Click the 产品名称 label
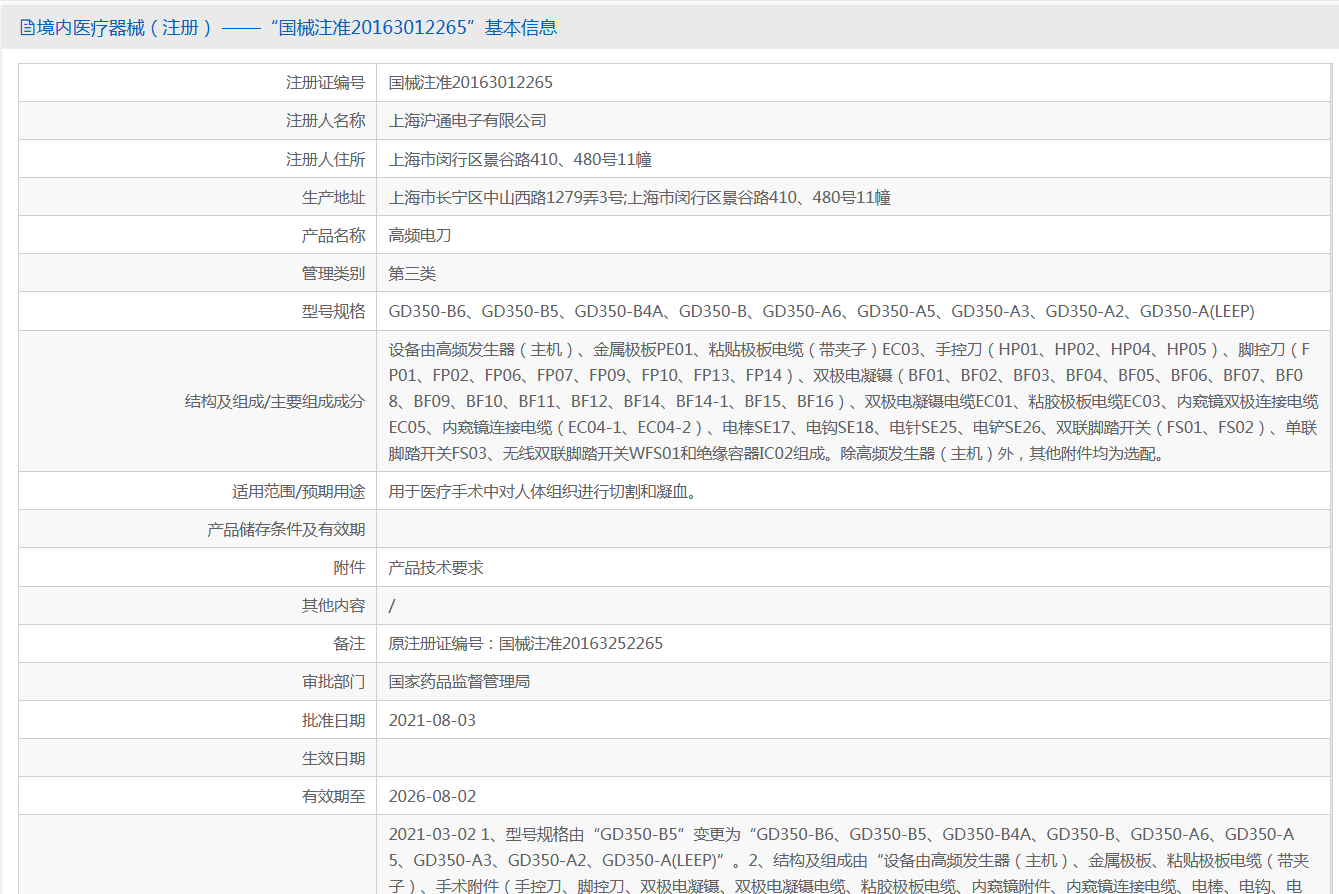The image size is (1339, 894). tap(334, 235)
